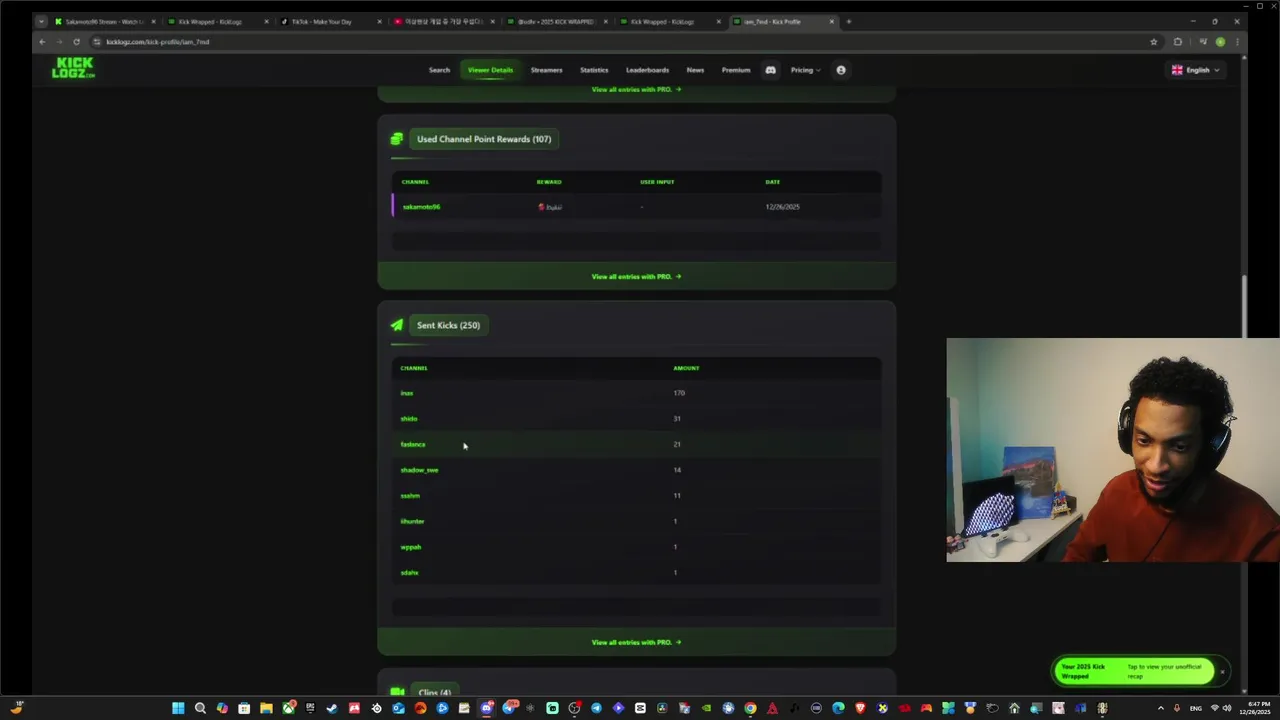The image size is (1280, 720).
Task: Open Google Chrome from the taskbar
Action: (750, 708)
